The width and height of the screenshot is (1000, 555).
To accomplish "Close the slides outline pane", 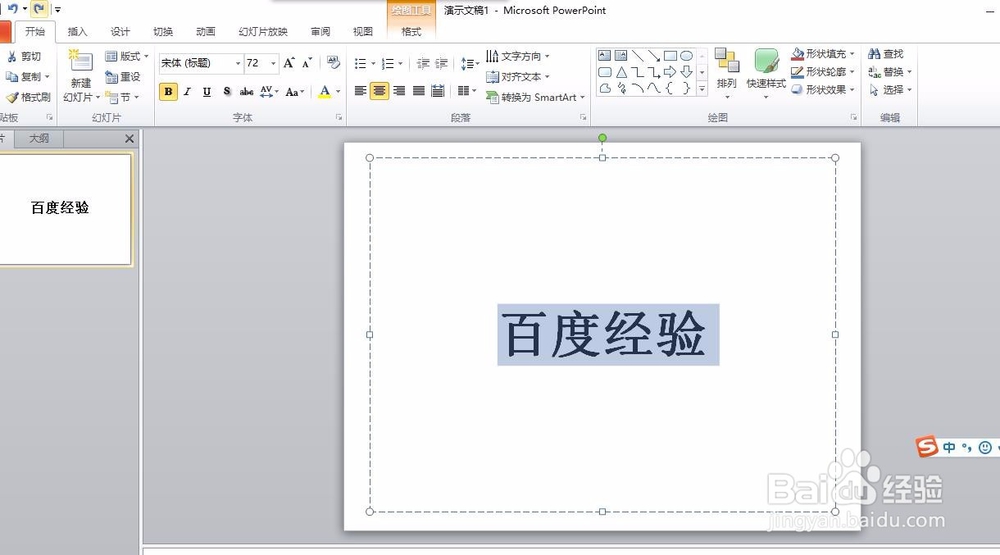I will coord(129,138).
